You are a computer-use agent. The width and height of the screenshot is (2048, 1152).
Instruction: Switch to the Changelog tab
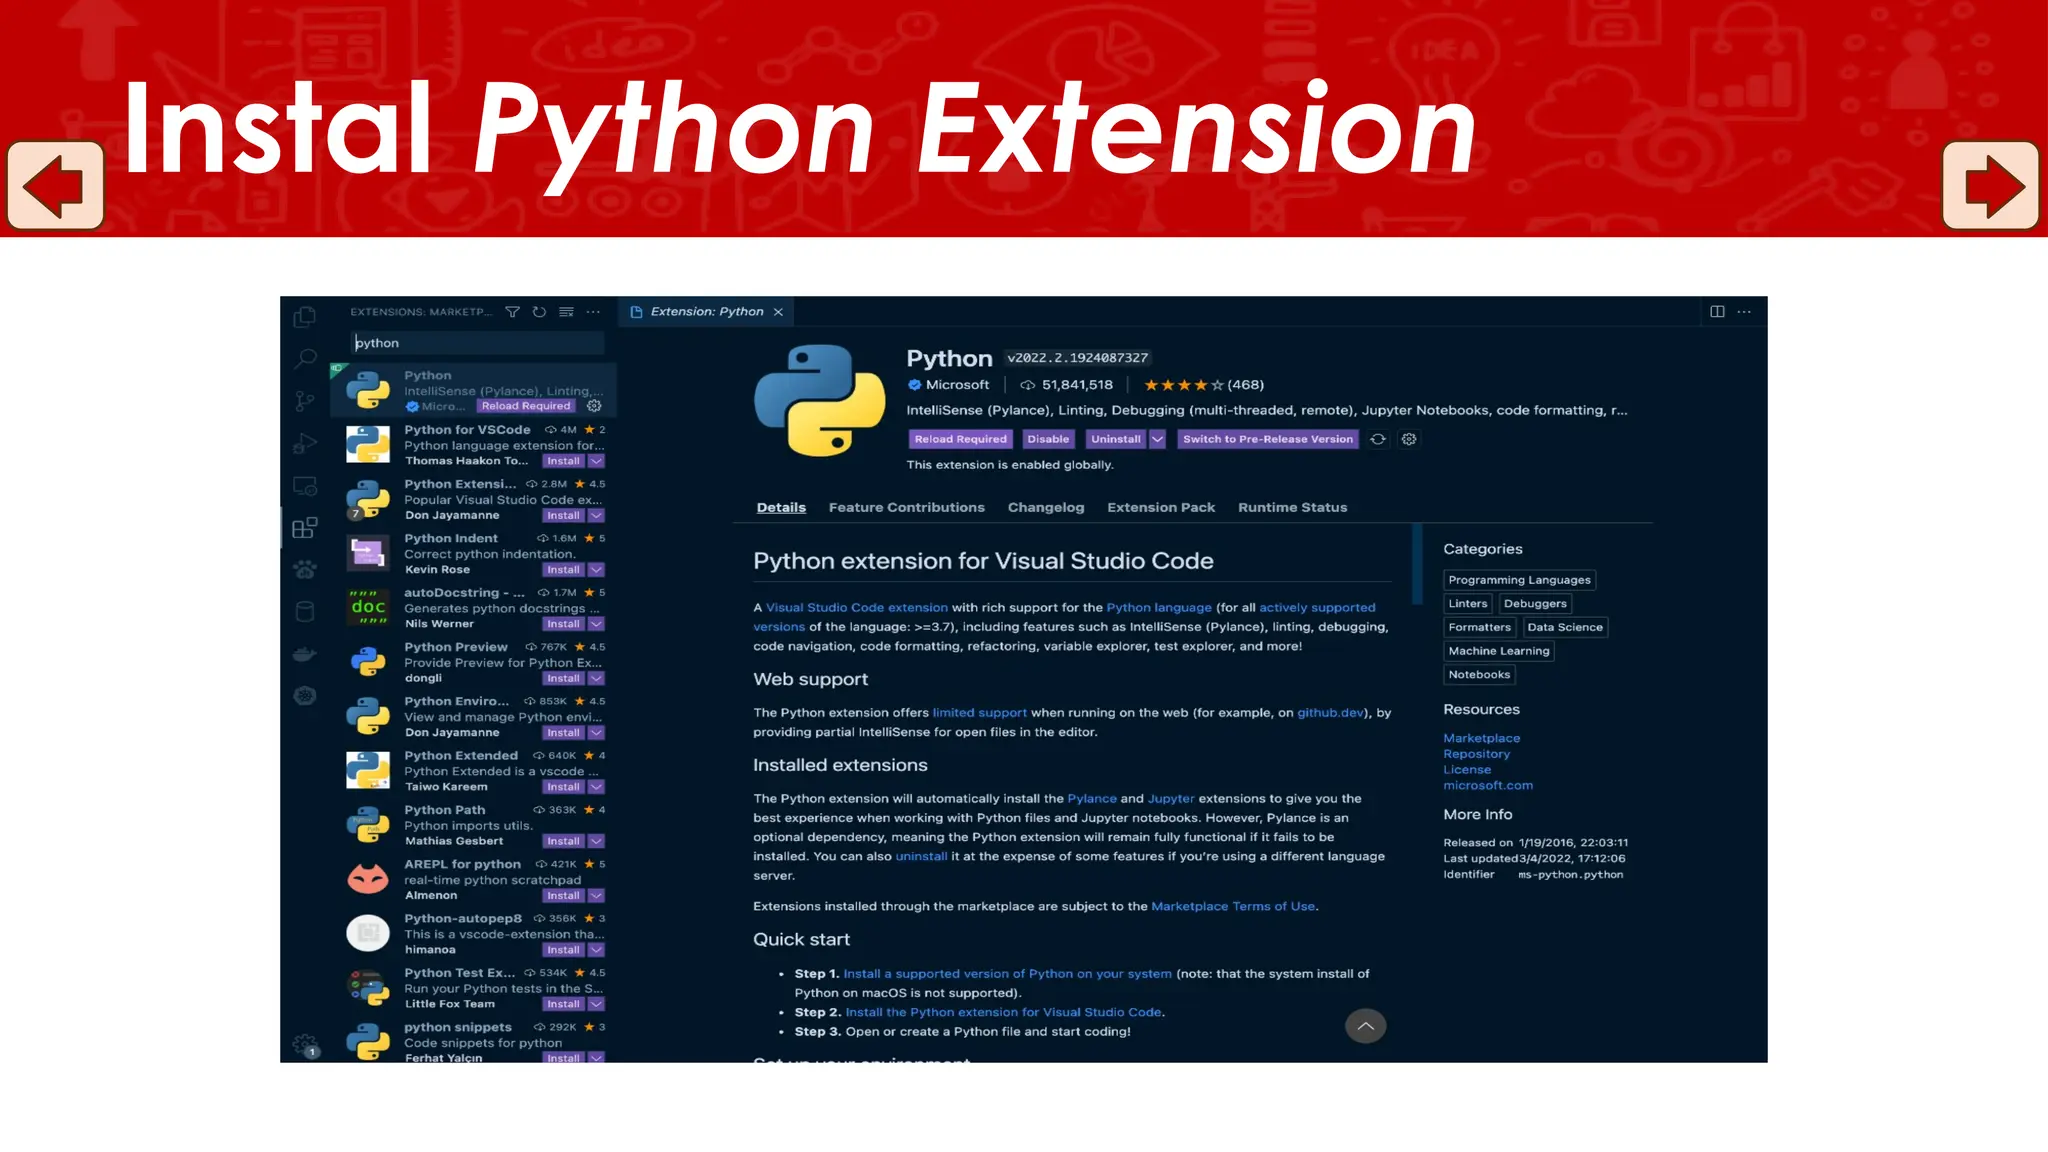click(x=1046, y=508)
